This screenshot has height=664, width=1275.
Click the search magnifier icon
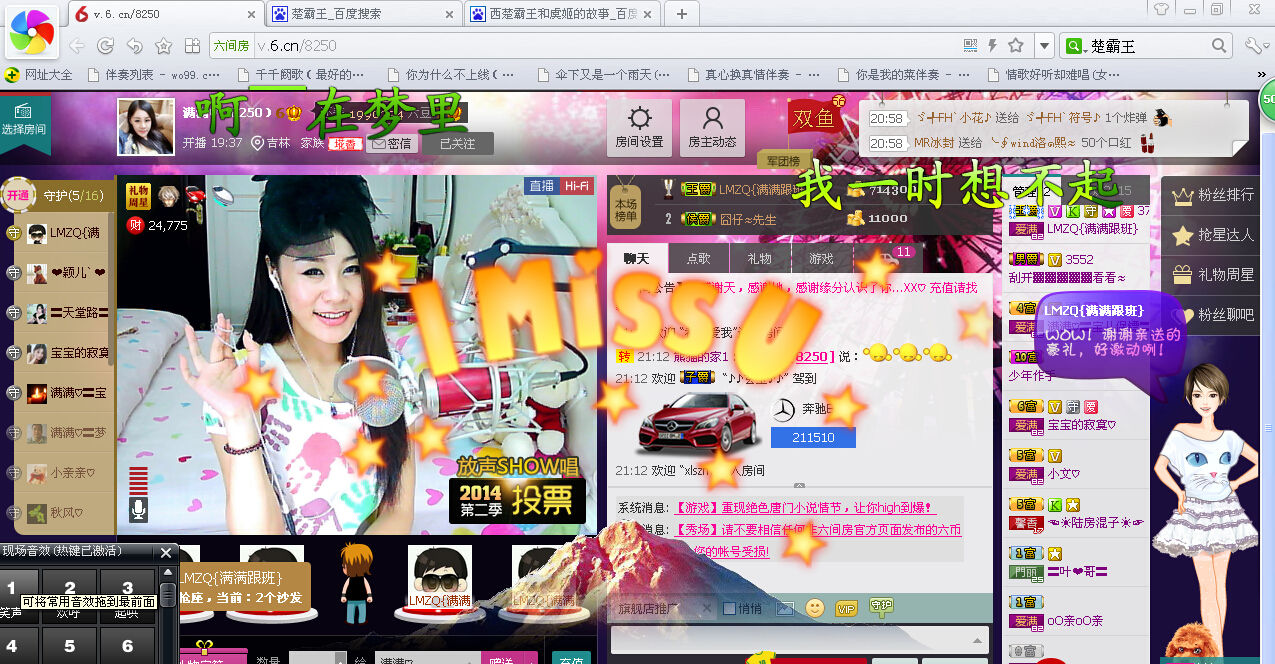coord(1220,46)
